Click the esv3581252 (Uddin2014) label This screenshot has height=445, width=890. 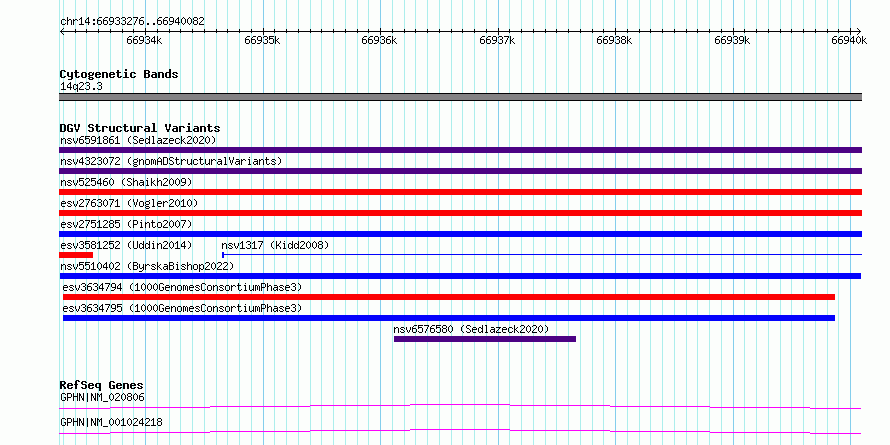coord(126,245)
